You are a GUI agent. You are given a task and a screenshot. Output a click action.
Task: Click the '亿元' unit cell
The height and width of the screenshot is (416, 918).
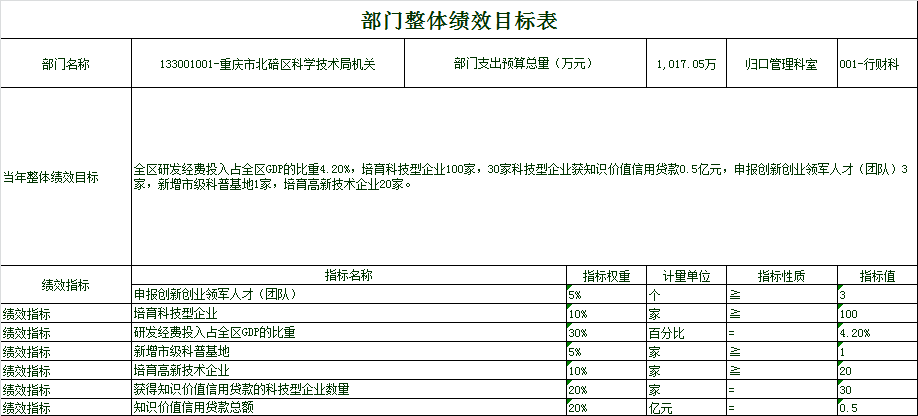686,407
